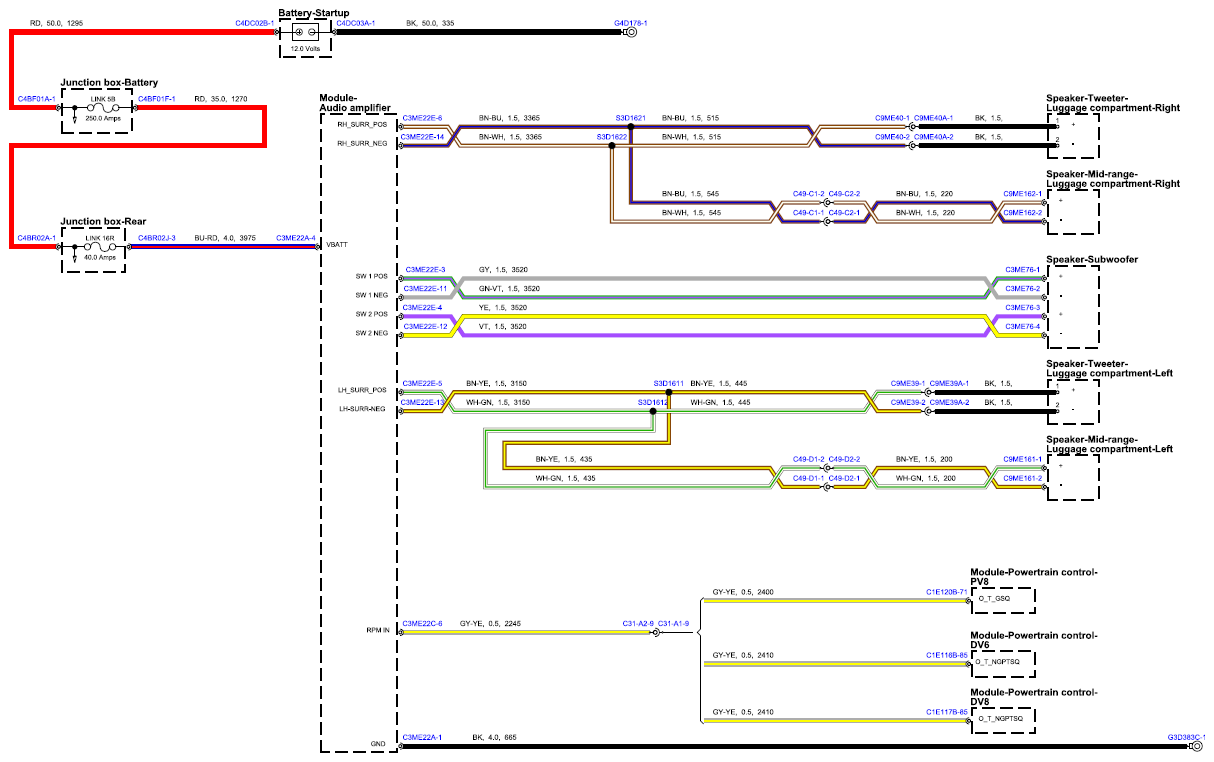Open powertrain connector C1E120B-71
Screen dimensions: 1214x762
[x=947, y=592]
